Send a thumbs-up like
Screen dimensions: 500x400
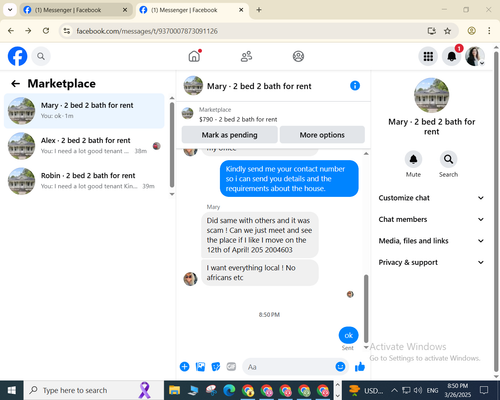point(360,367)
